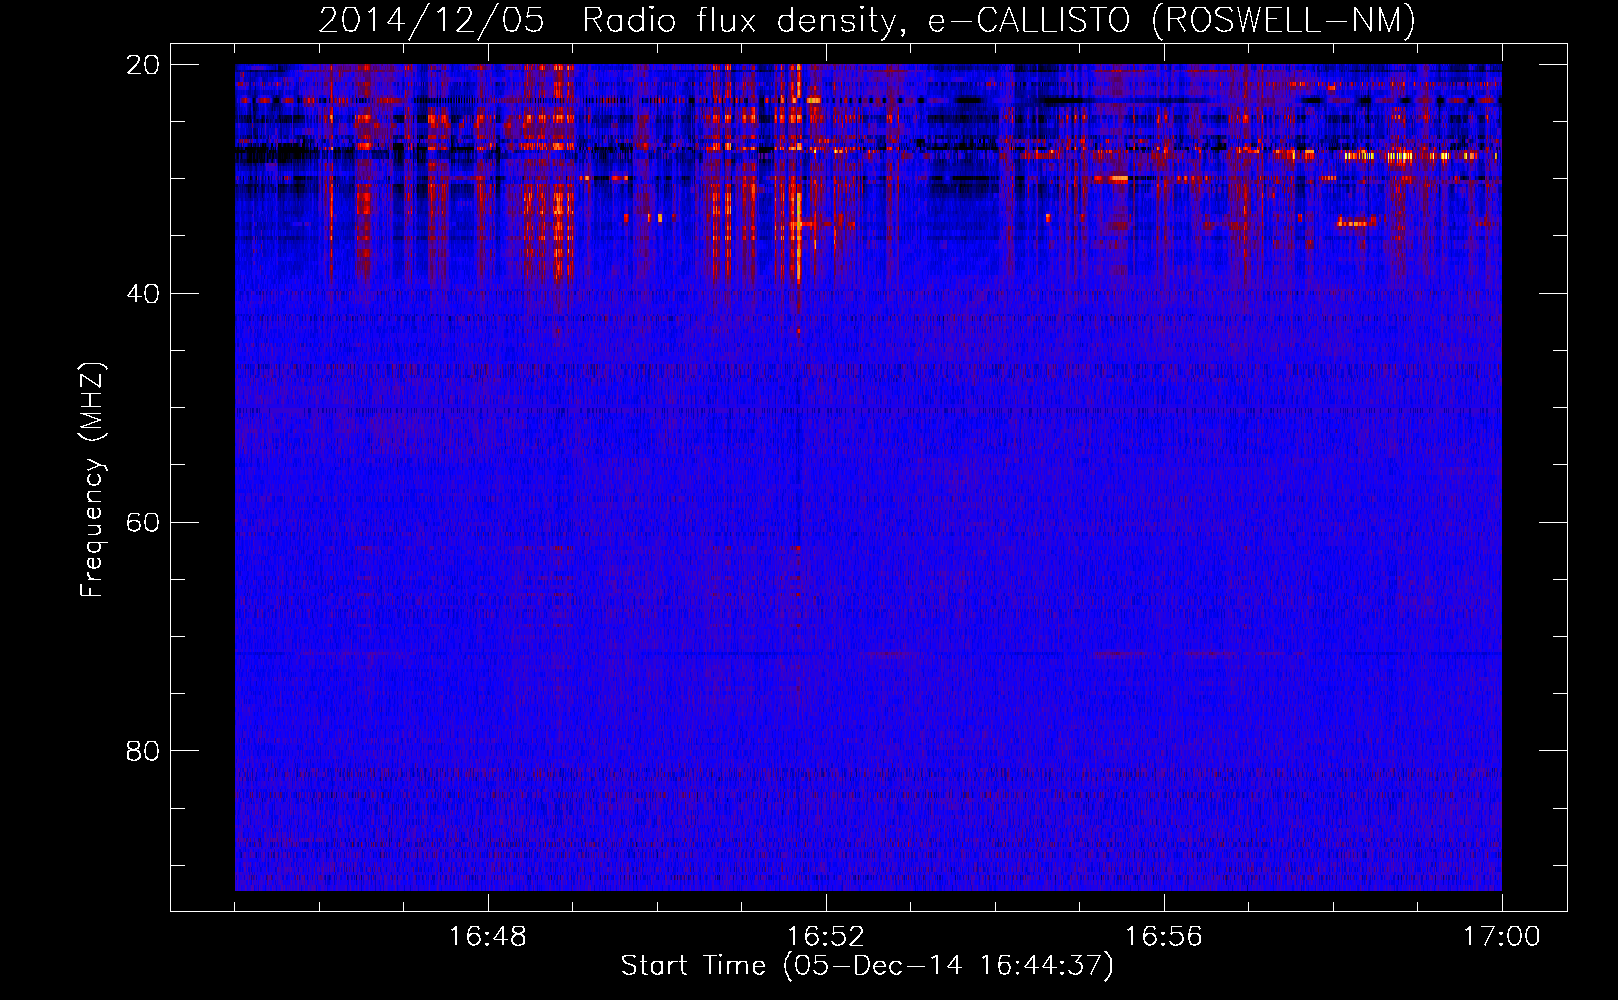
Task: Click the 20 frequency tick label
Action: tap(143, 65)
